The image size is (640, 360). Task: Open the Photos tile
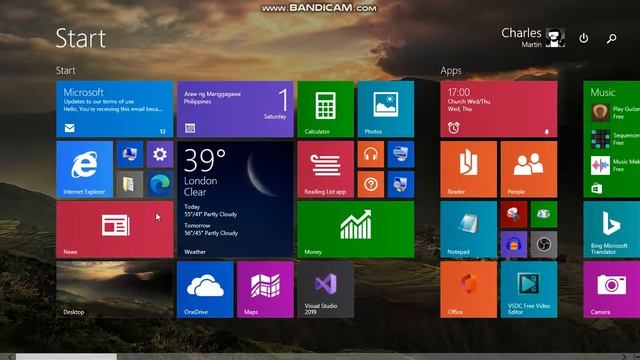click(386, 109)
